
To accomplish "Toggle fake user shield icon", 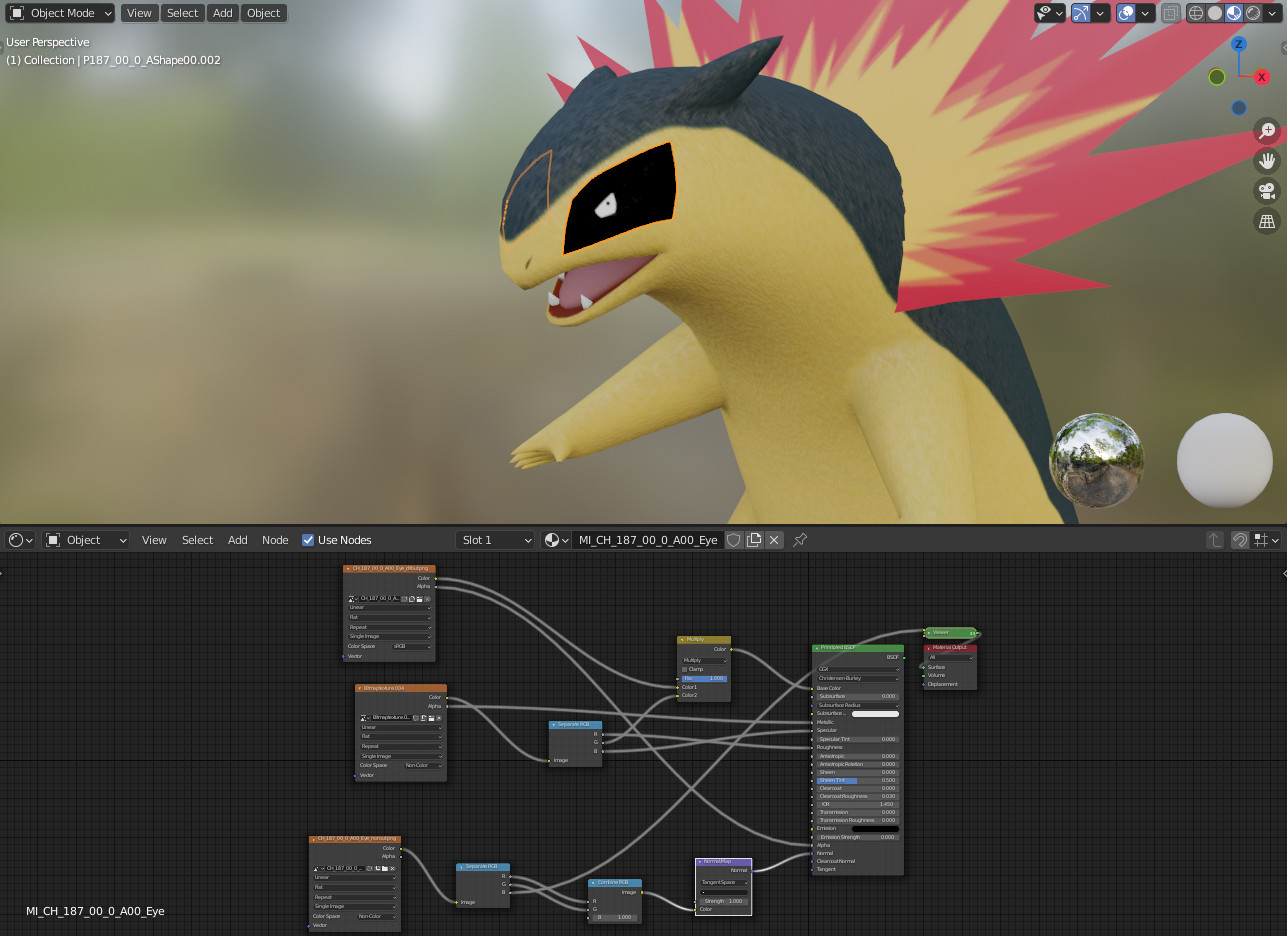I will click(734, 540).
